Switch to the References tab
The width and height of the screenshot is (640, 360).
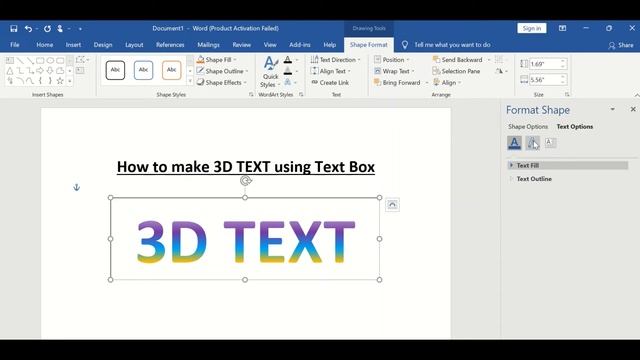click(170, 45)
